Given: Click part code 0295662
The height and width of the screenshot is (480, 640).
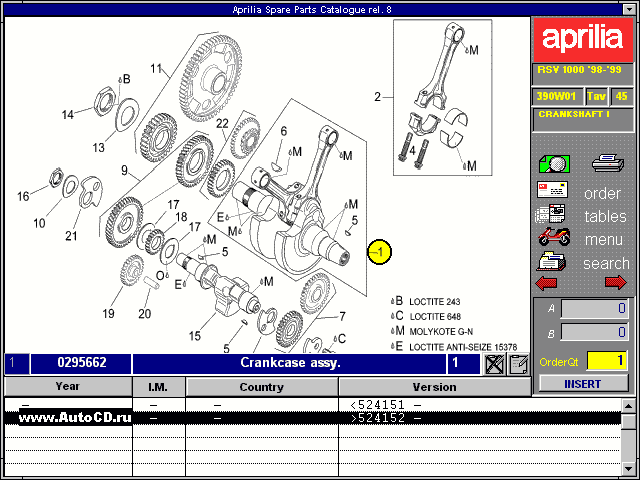Looking at the screenshot, I should coord(82,362).
